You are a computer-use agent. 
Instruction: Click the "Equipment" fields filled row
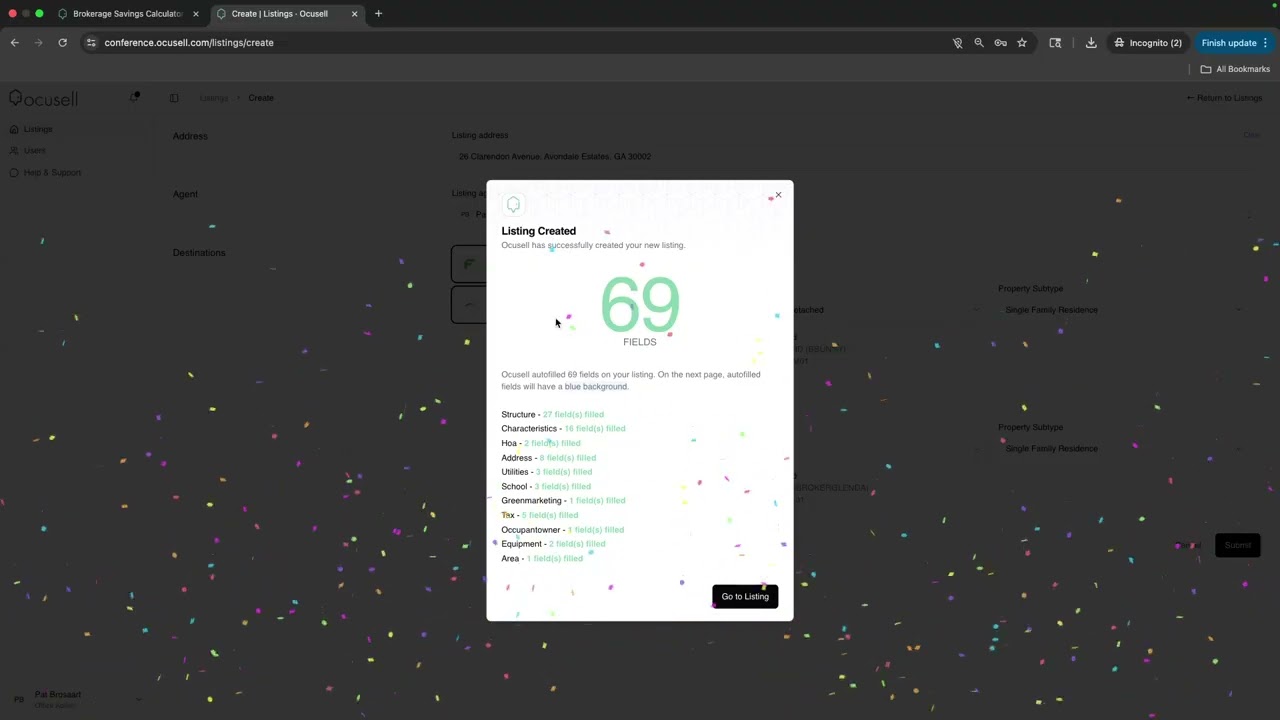click(x=554, y=544)
